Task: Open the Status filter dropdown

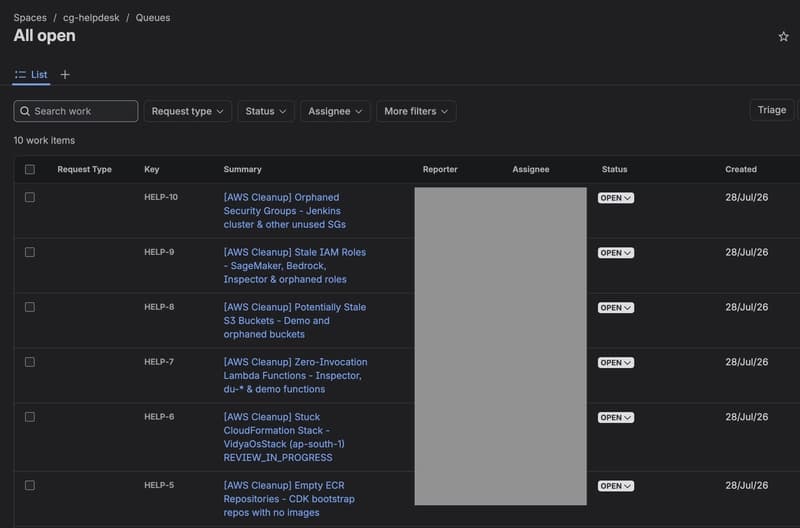Action: (266, 111)
